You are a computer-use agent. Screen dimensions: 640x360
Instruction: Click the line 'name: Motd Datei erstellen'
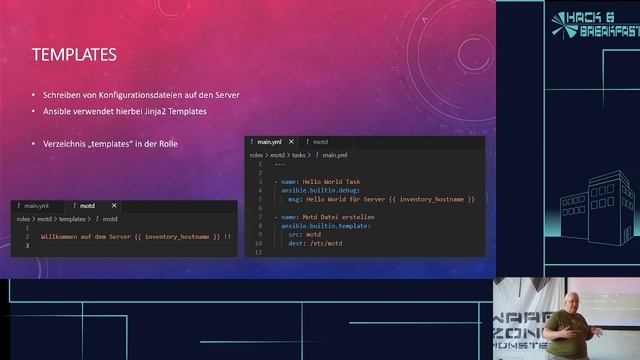pos(324,217)
